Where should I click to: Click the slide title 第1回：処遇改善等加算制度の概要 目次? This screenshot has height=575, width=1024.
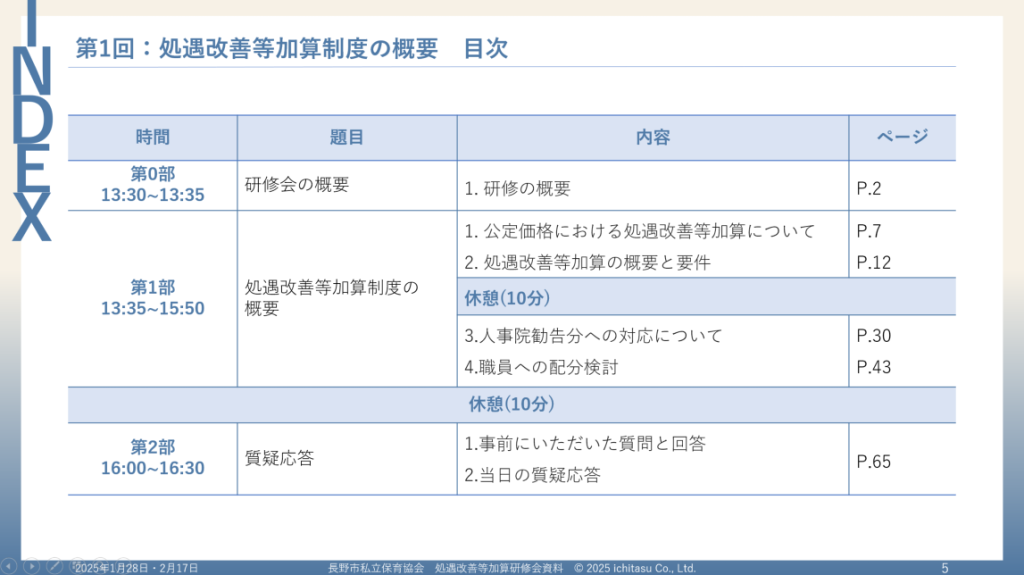(x=291, y=48)
